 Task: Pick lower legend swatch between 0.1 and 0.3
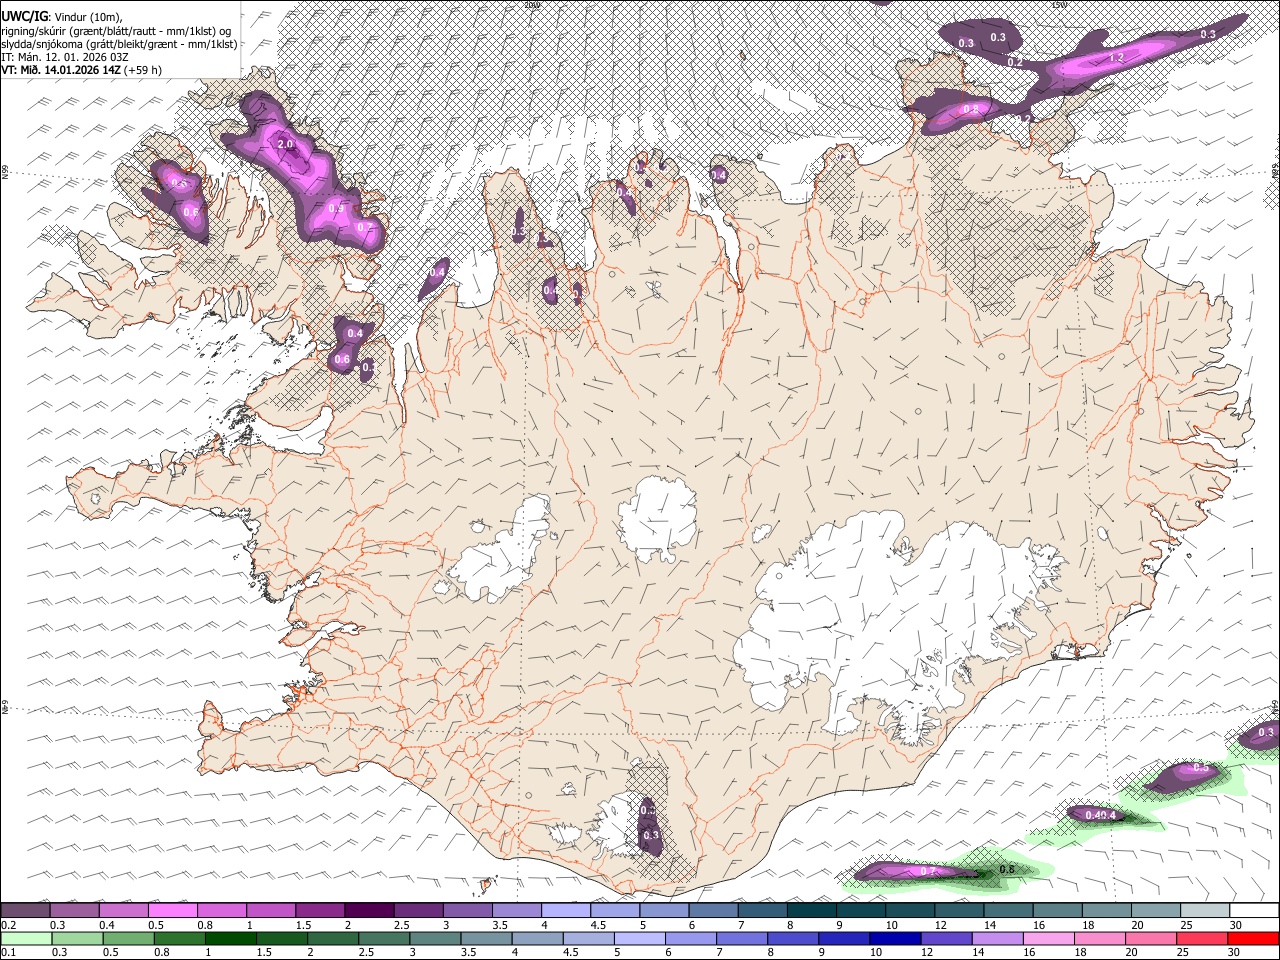point(28,938)
